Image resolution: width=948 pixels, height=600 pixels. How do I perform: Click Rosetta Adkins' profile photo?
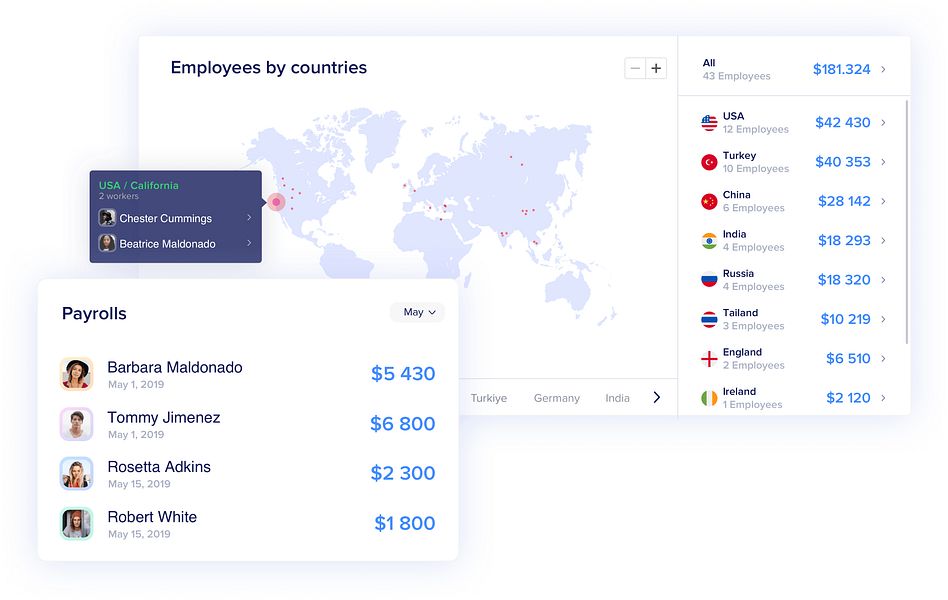(x=77, y=473)
